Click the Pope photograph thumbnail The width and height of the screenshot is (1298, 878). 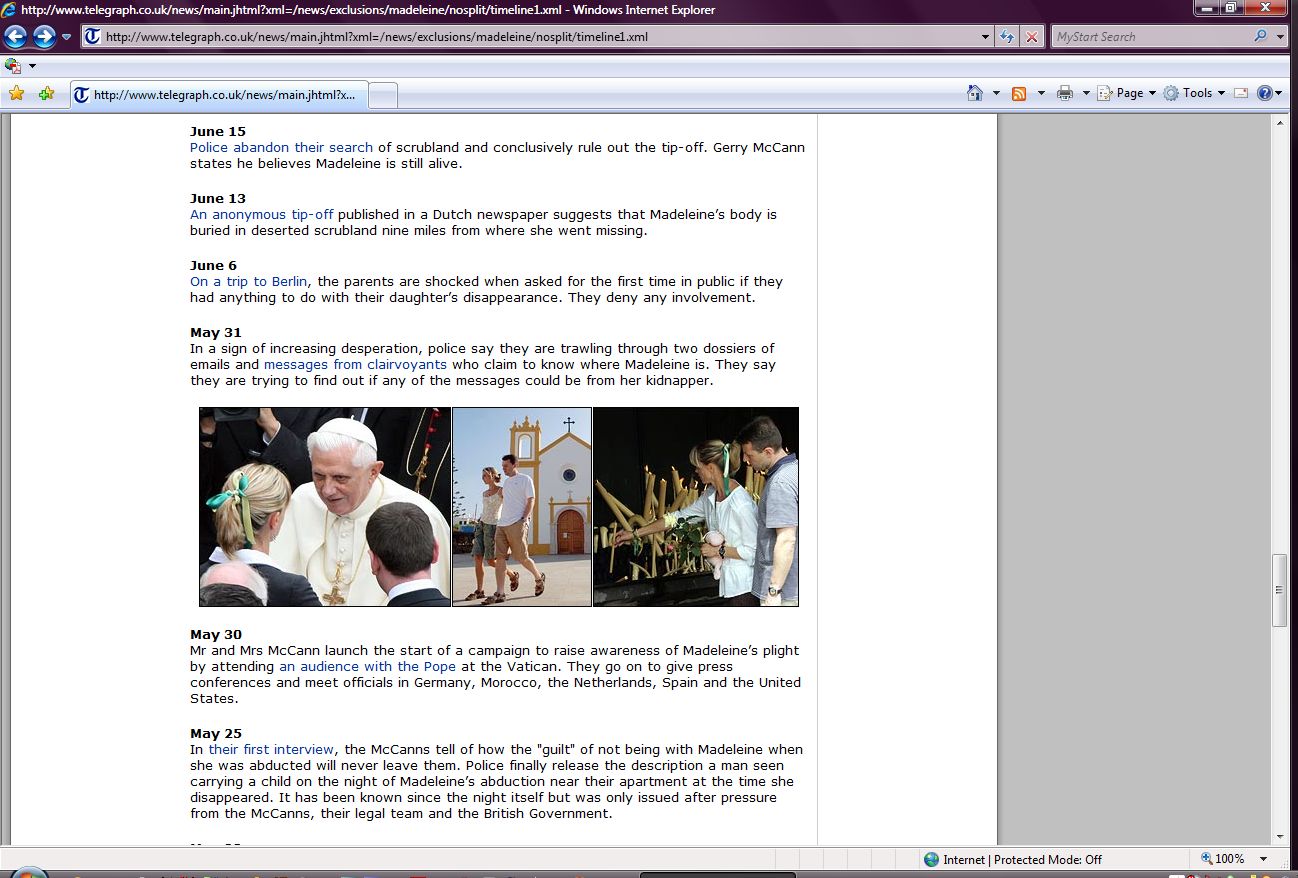click(x=325, y=506)
